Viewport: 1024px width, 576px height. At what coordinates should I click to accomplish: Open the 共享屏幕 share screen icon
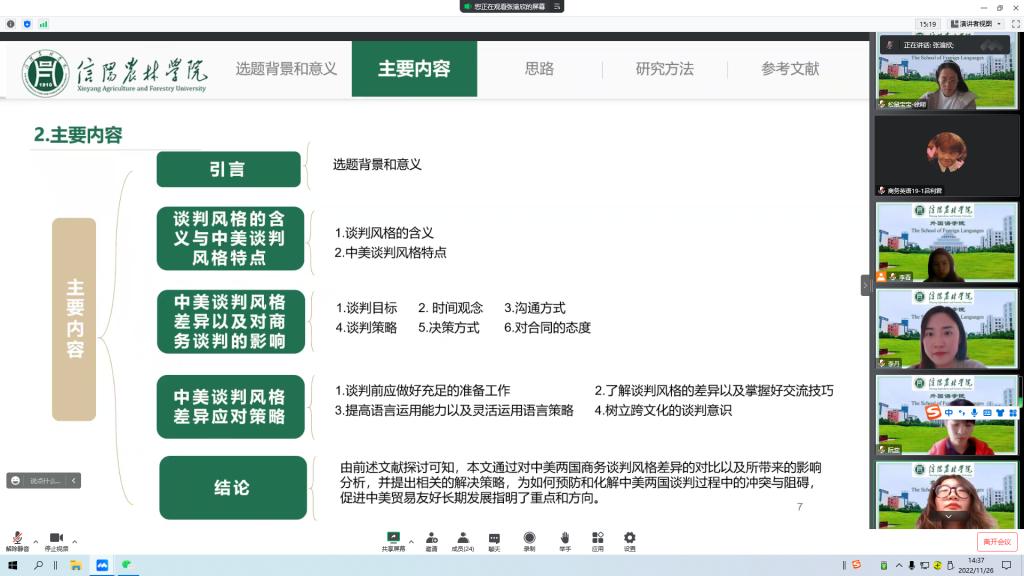coord(393,538)
